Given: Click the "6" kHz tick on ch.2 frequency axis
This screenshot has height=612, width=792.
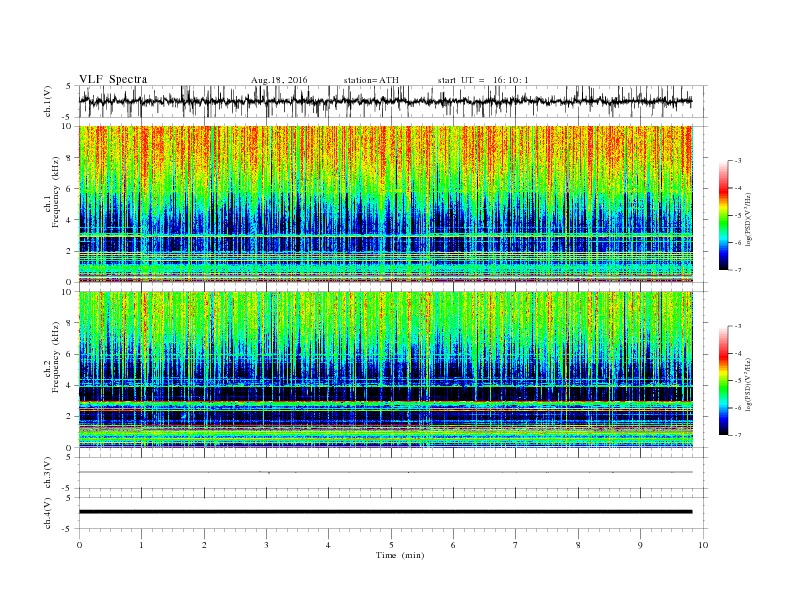Looking at the screenshot, I should click(69, 354).
